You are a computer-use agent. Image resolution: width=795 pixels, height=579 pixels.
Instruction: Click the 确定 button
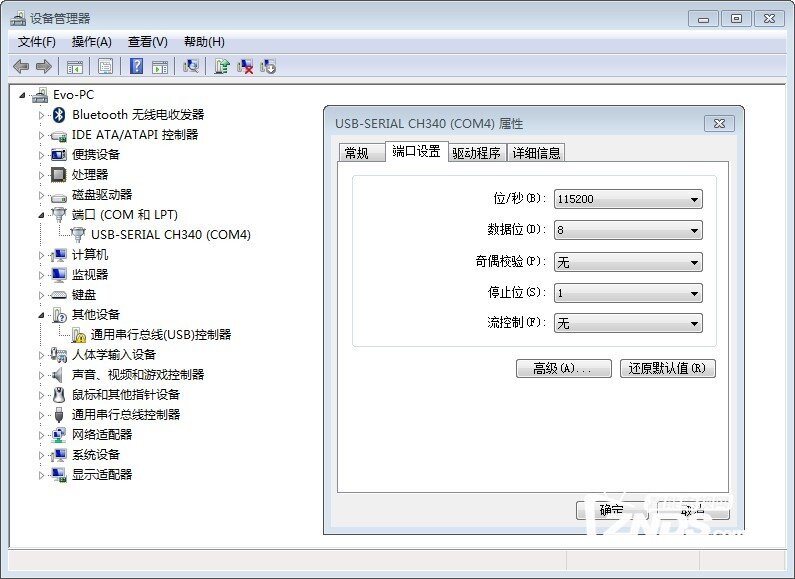click(x=611, y=510)
